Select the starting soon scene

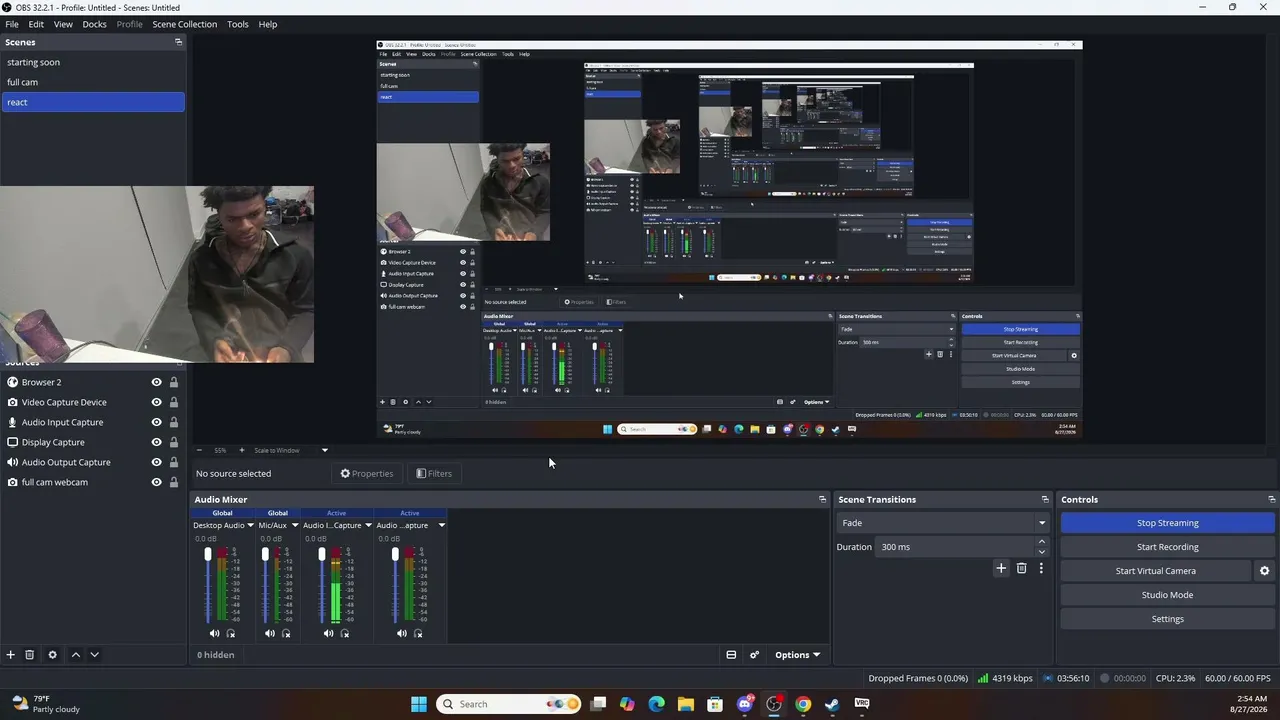click(93, 62)
